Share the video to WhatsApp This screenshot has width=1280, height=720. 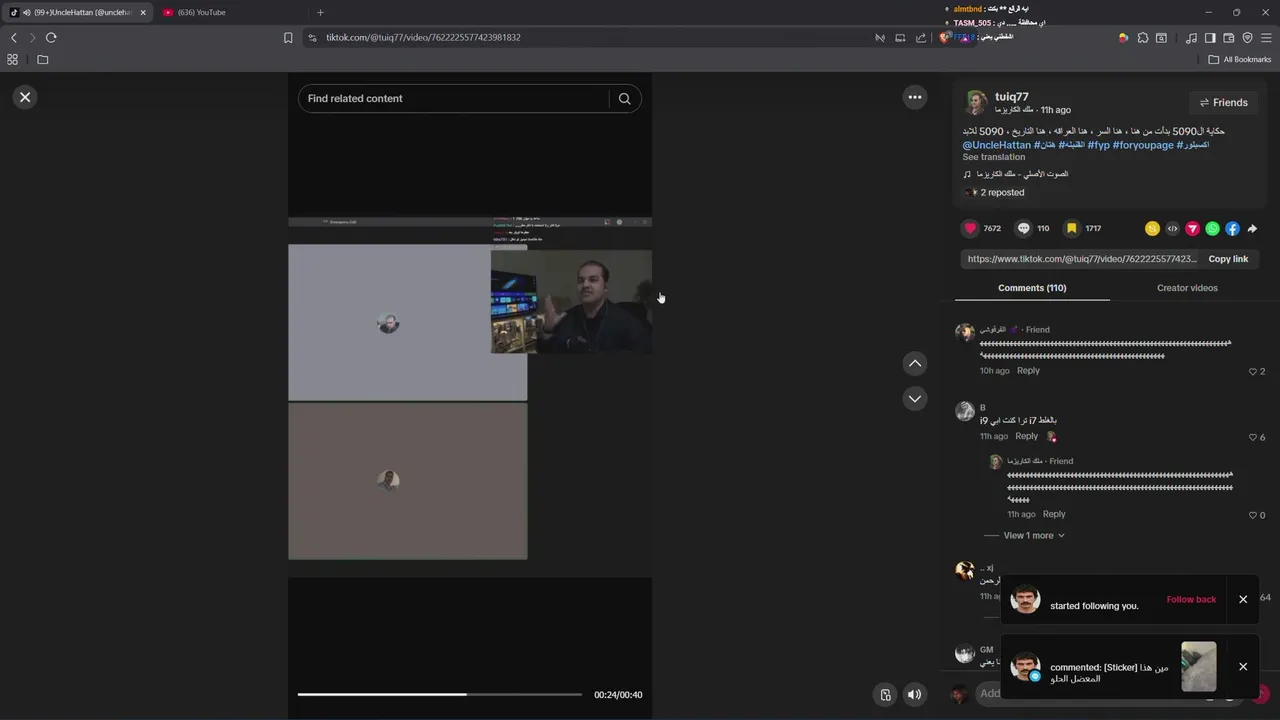(x=1212, y=228)
